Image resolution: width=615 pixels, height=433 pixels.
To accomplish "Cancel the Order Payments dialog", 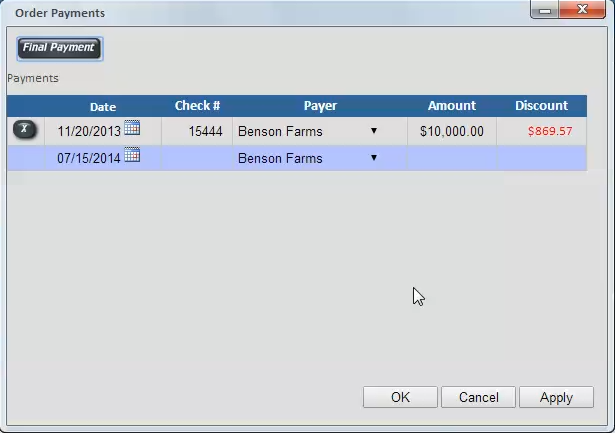I will tap(478, 397).
